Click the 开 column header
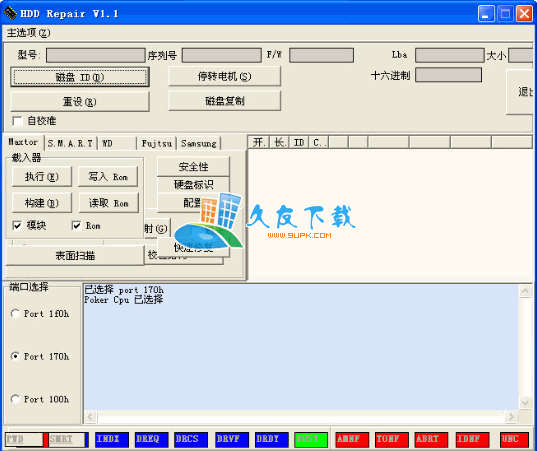 point(259,142)
